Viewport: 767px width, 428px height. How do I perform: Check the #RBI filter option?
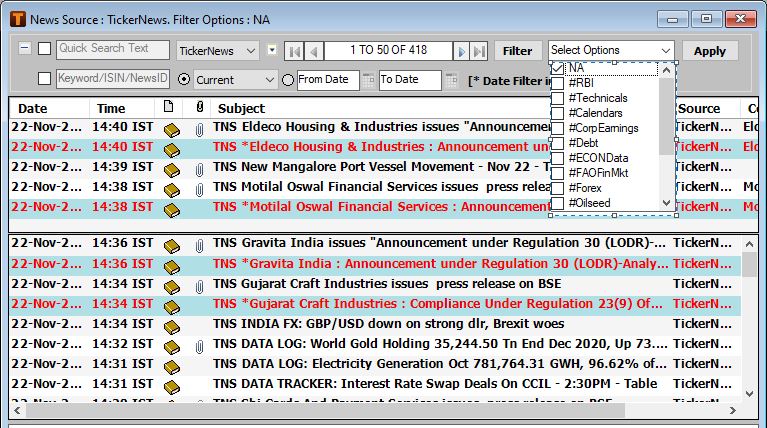point(557,83)
